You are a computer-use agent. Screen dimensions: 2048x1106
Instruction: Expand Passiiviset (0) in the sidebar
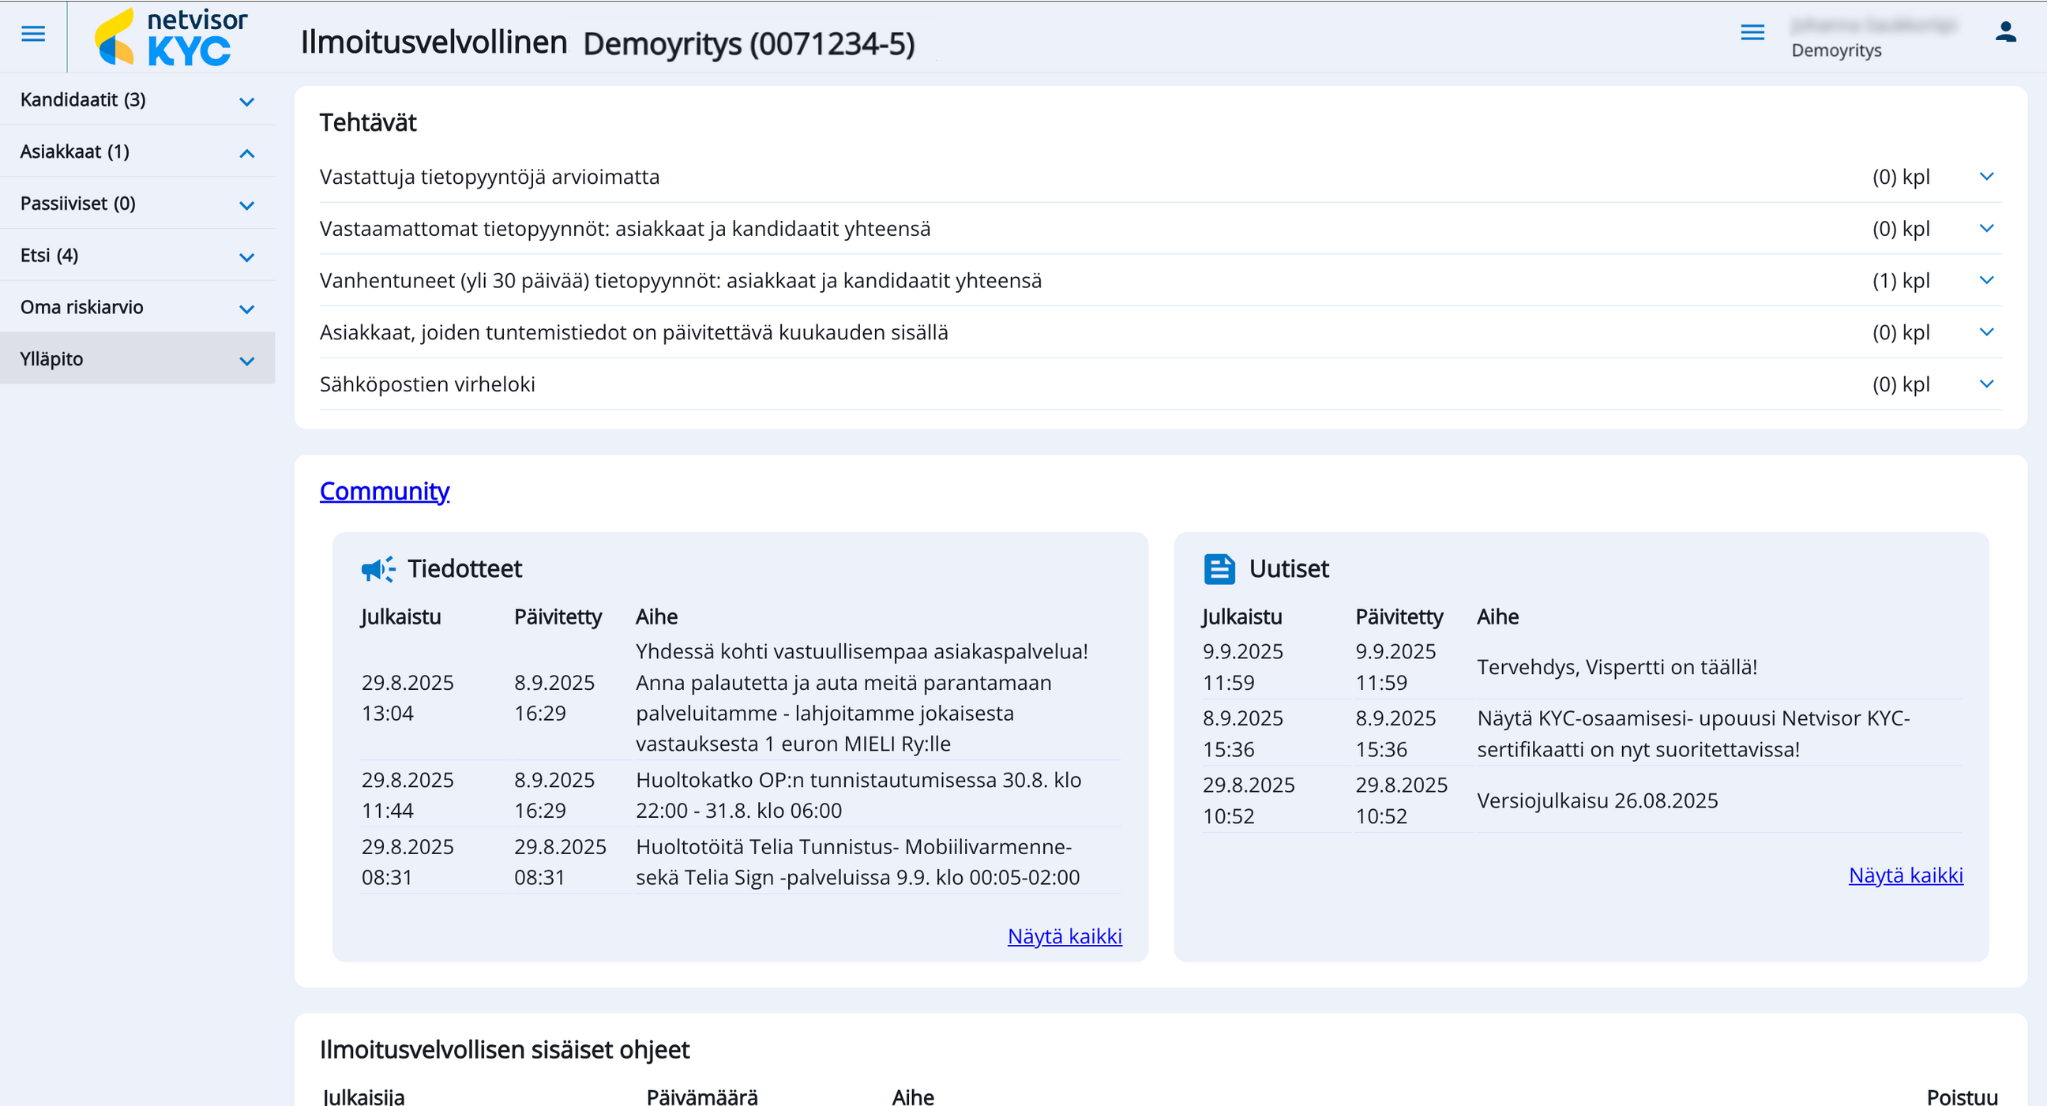point(246,206)
